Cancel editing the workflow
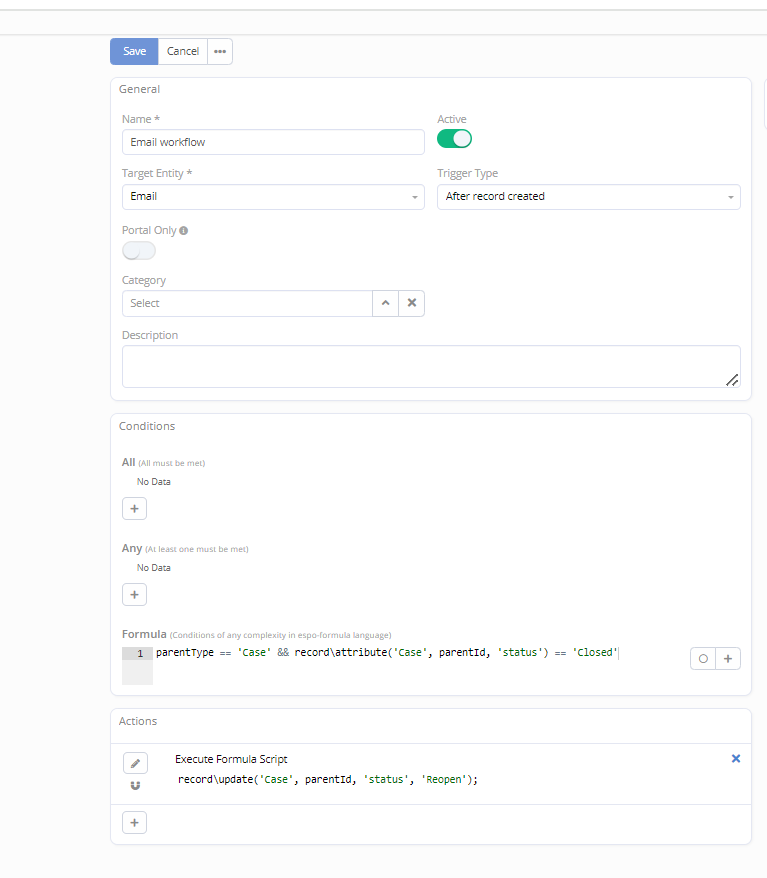 [183, 52]
